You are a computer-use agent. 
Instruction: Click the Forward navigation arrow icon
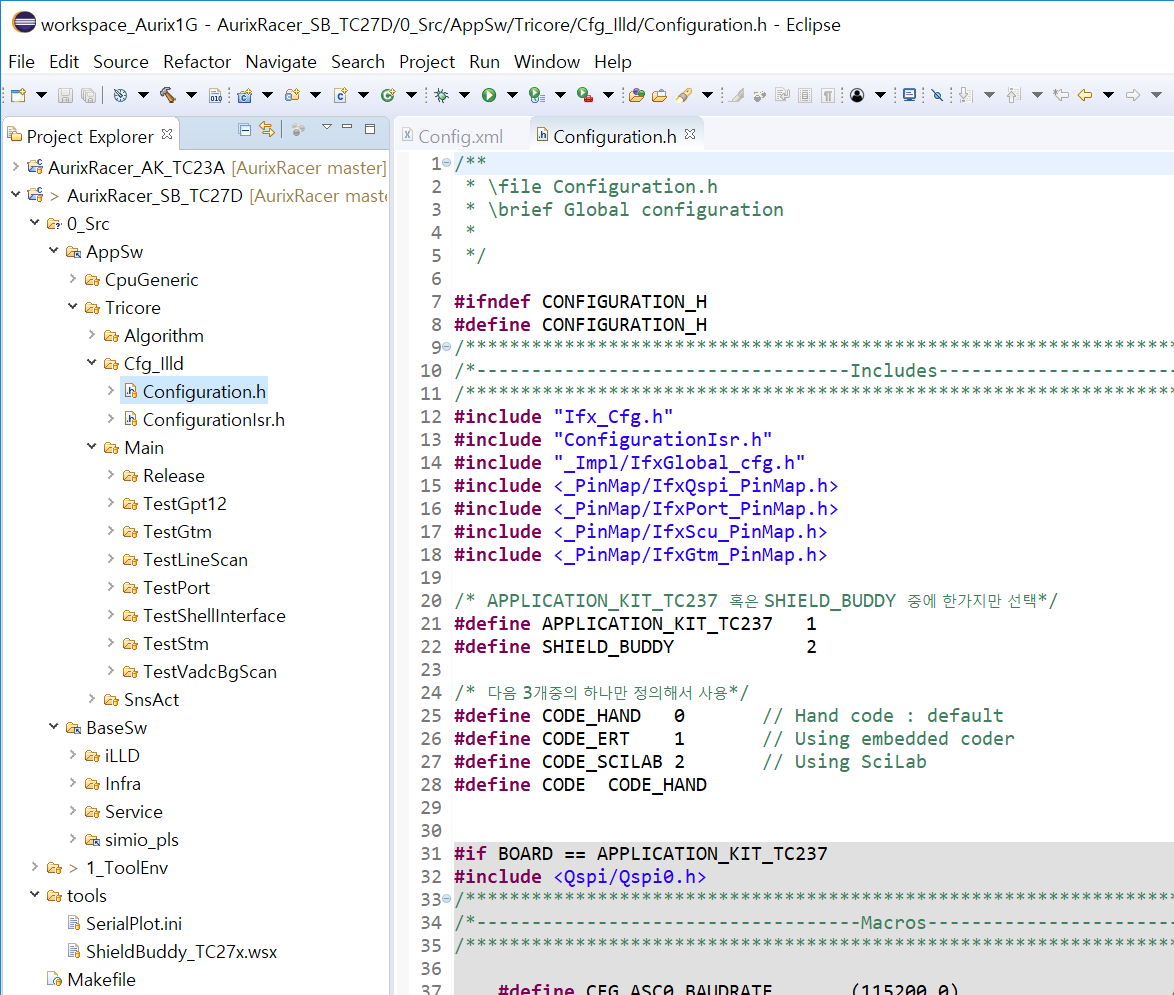point(1133,95)
